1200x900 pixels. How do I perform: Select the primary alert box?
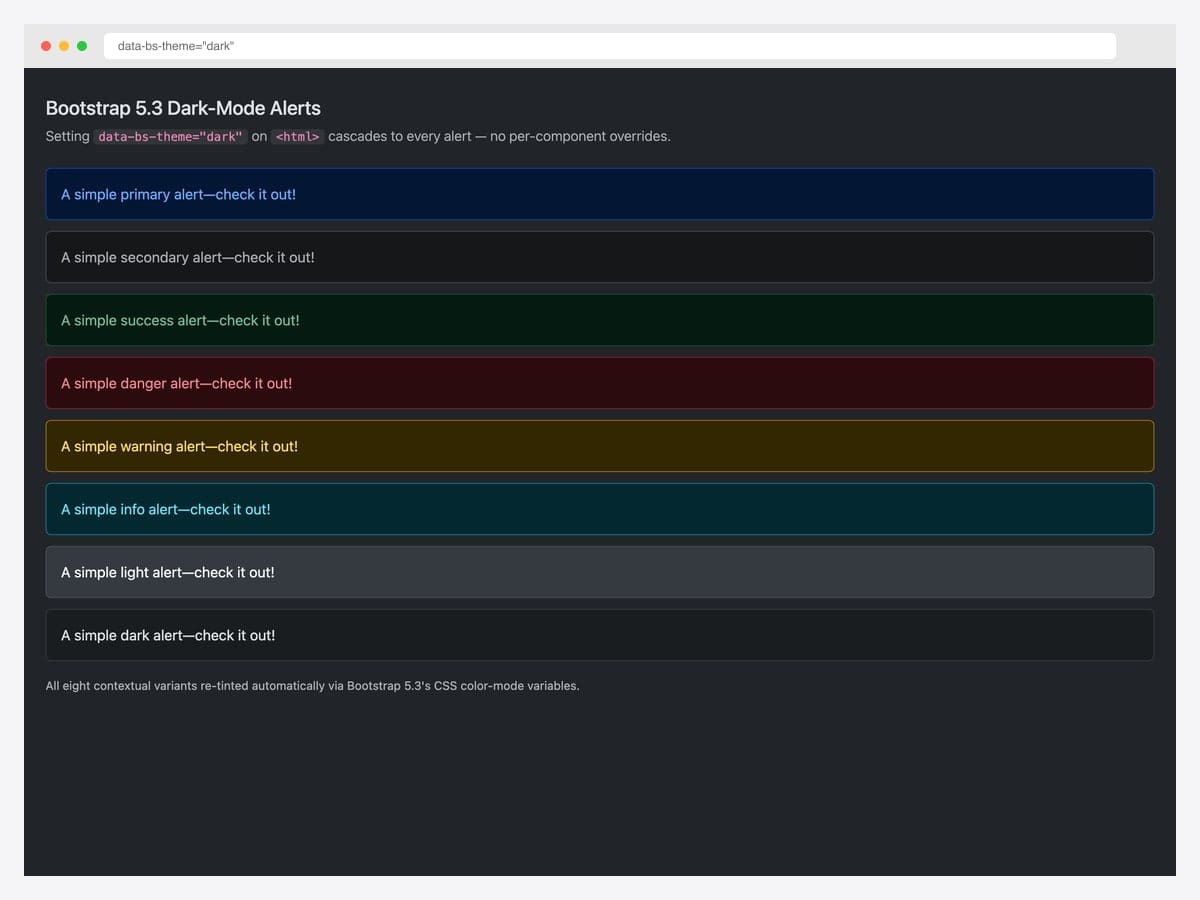pos(600,194)
